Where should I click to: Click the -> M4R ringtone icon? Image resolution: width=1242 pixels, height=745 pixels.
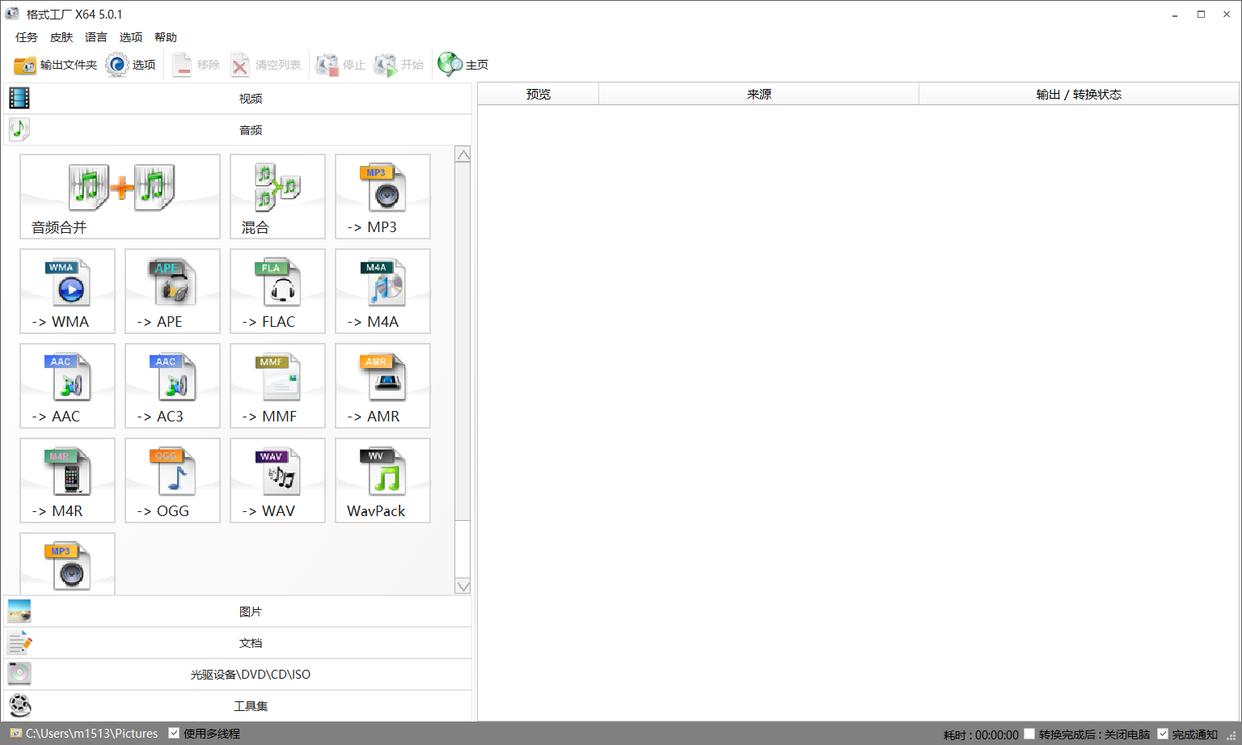click(67, 480)
